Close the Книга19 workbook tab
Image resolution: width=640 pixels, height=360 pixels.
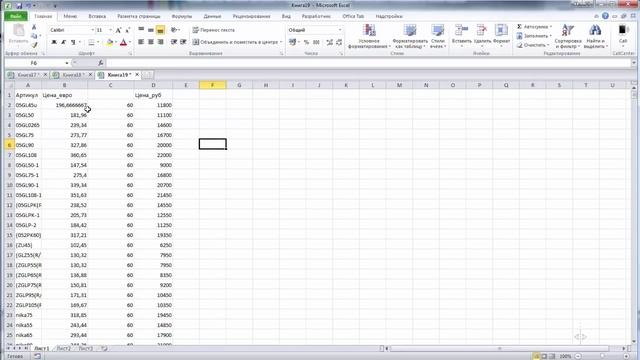coord(137,75)
